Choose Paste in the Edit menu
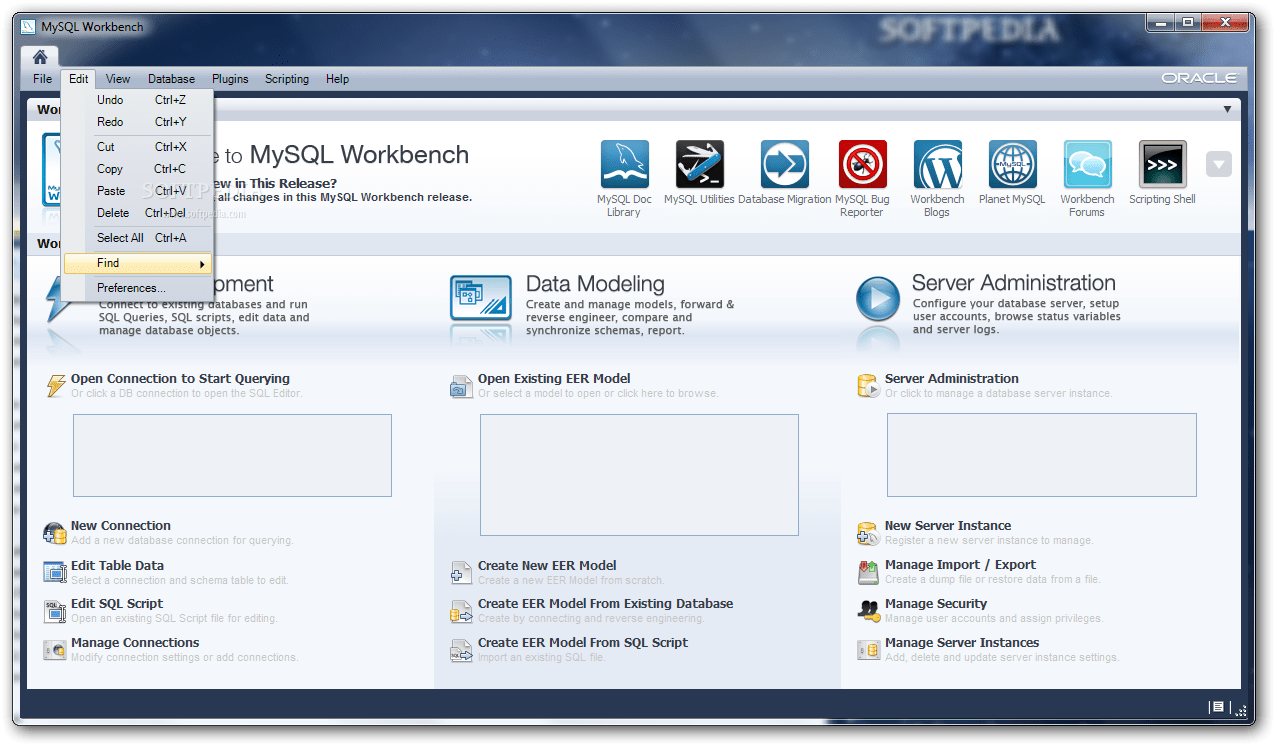Viewport: 1276px width, 746px height. 138,191
